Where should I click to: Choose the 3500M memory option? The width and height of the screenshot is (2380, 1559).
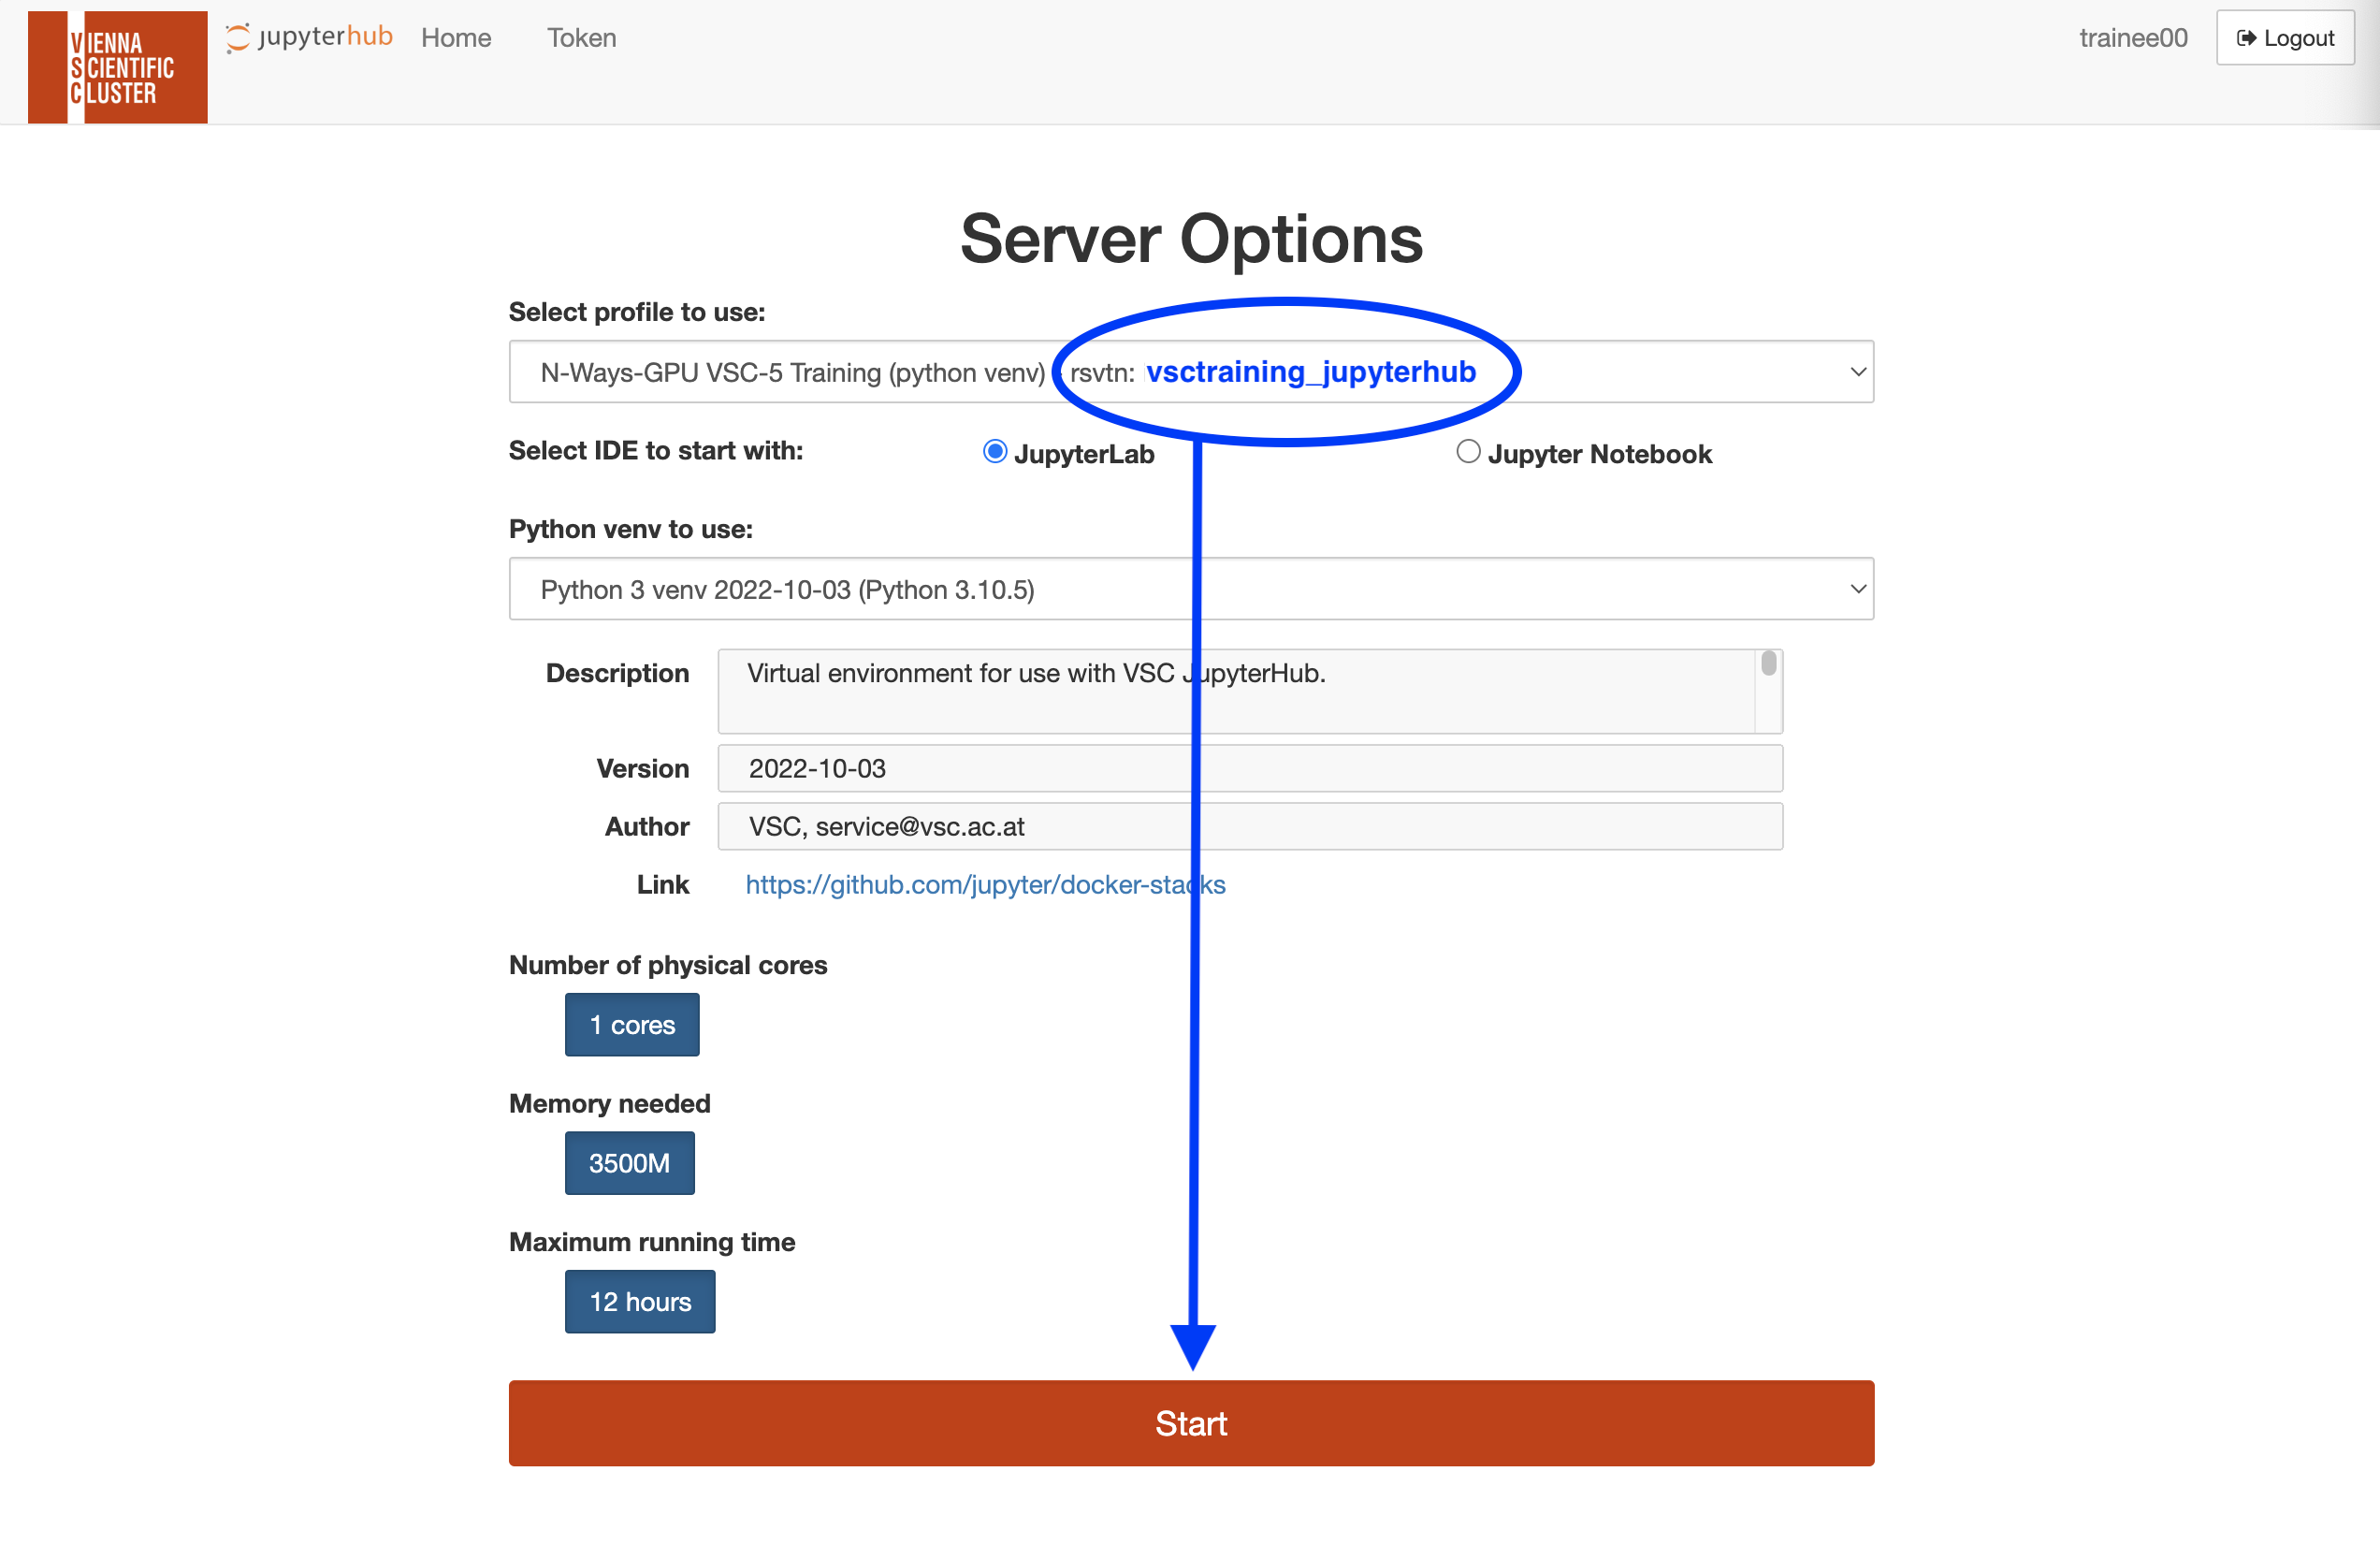click(x=629, y=1163)
